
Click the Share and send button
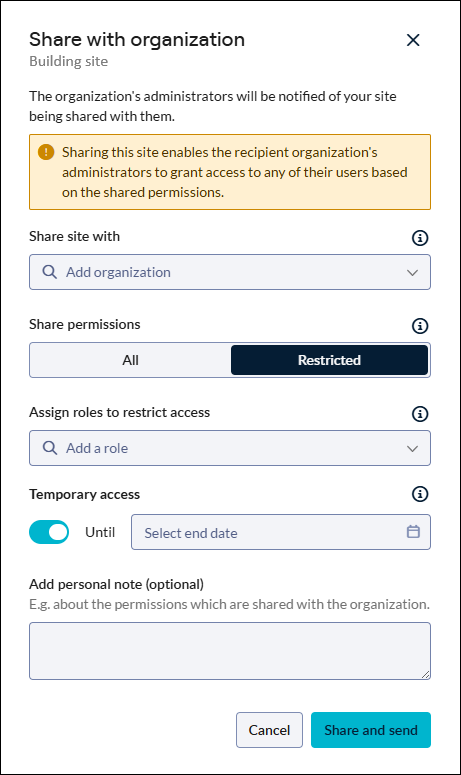pos(371,730)
